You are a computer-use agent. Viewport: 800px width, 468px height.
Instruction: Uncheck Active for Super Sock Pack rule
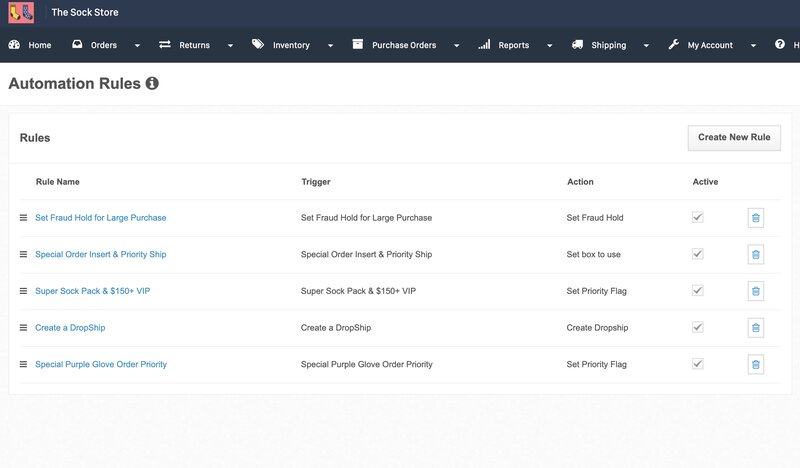point(698,290)
